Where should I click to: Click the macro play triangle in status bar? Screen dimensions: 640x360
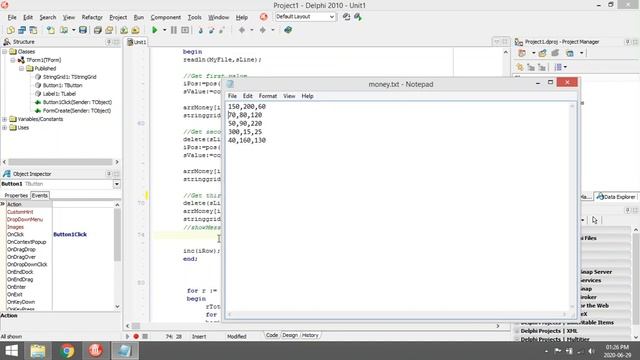127,336
